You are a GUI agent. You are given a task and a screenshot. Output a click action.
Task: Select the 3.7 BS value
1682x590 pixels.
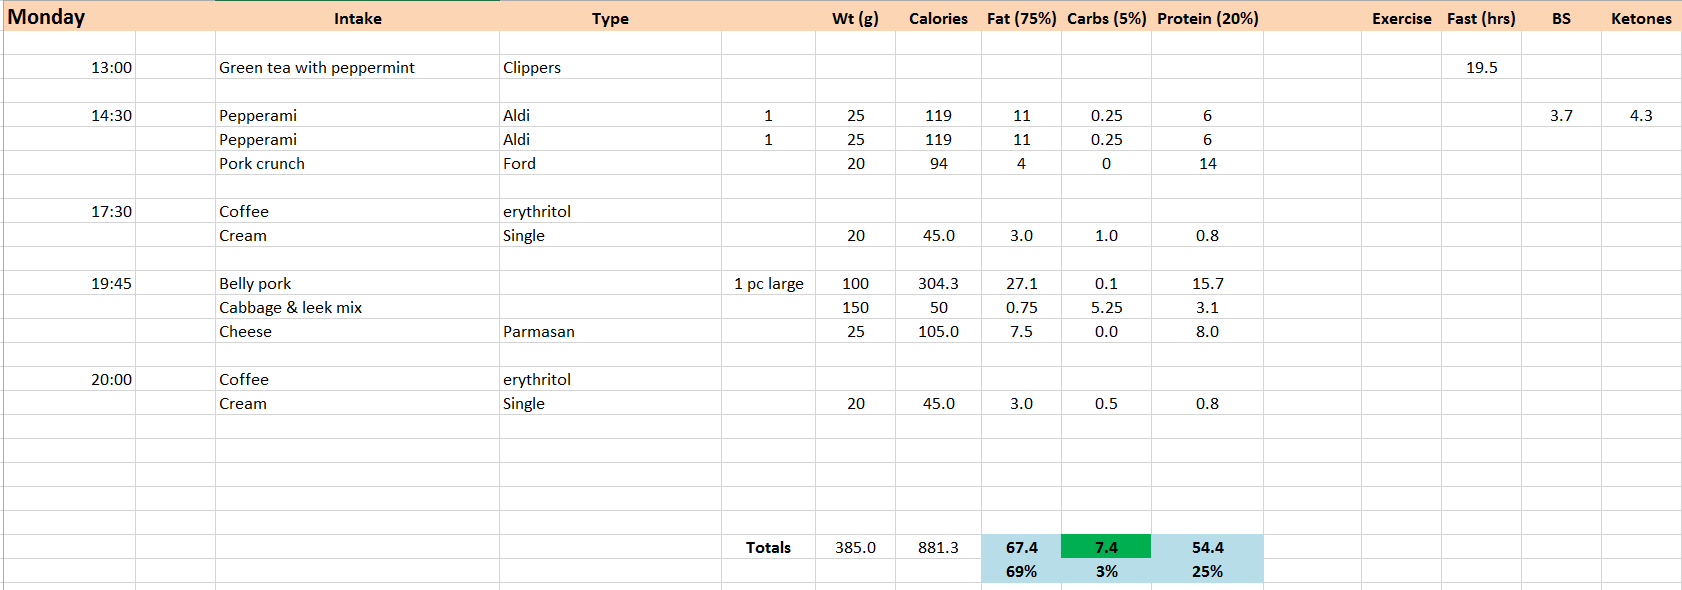(1561, 115)
